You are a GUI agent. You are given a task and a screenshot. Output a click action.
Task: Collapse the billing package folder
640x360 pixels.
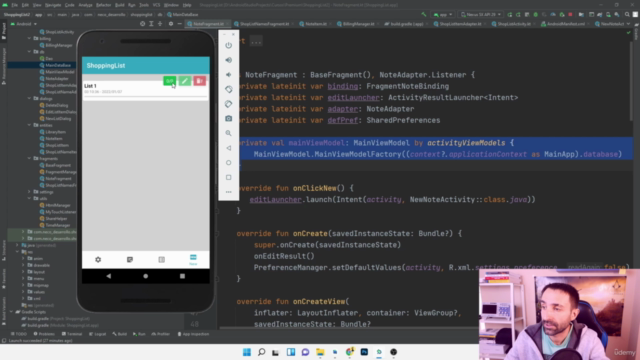click(x=29, y=38)
